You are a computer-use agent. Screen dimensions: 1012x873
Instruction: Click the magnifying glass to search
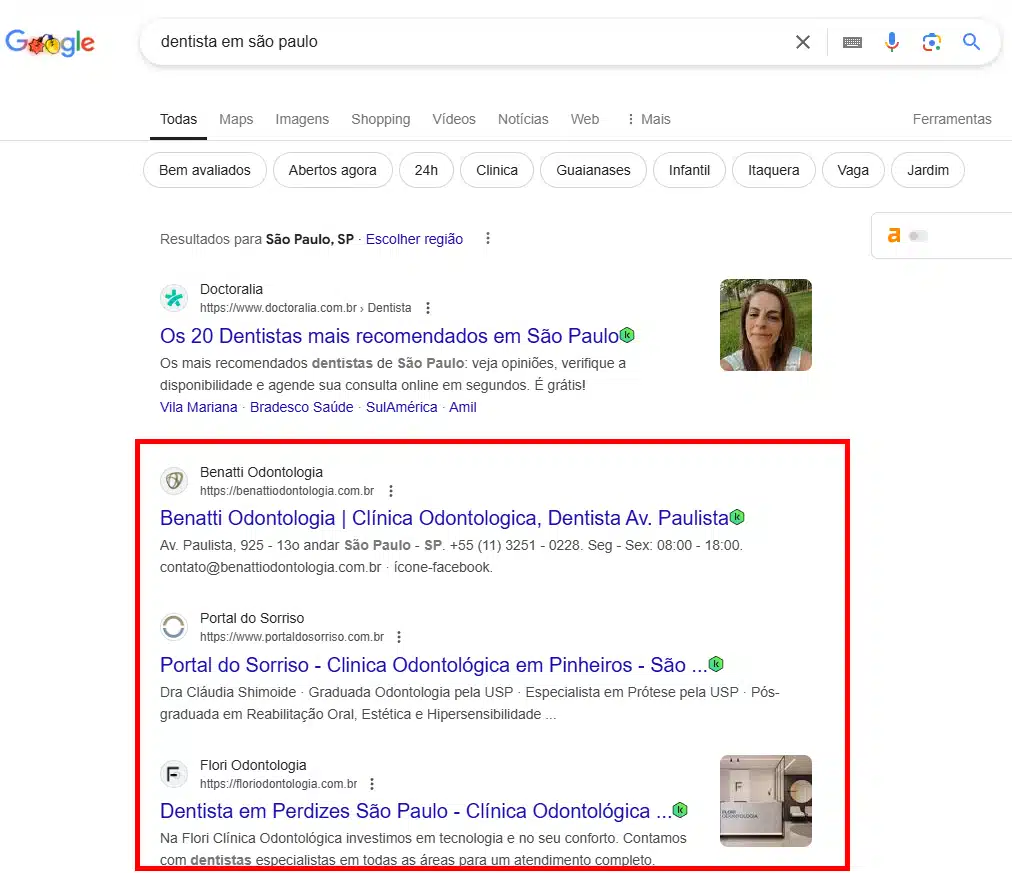[971, 42]
